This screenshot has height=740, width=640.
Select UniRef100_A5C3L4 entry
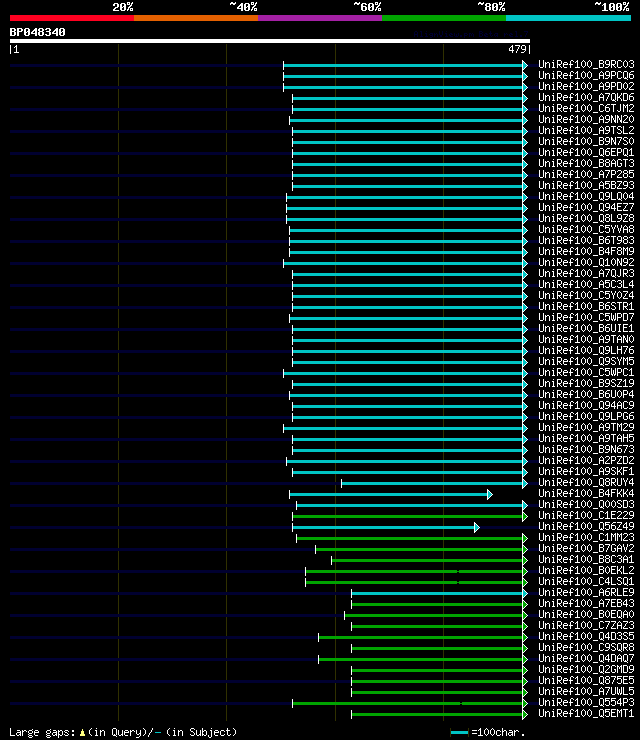(x=586, y=285)
